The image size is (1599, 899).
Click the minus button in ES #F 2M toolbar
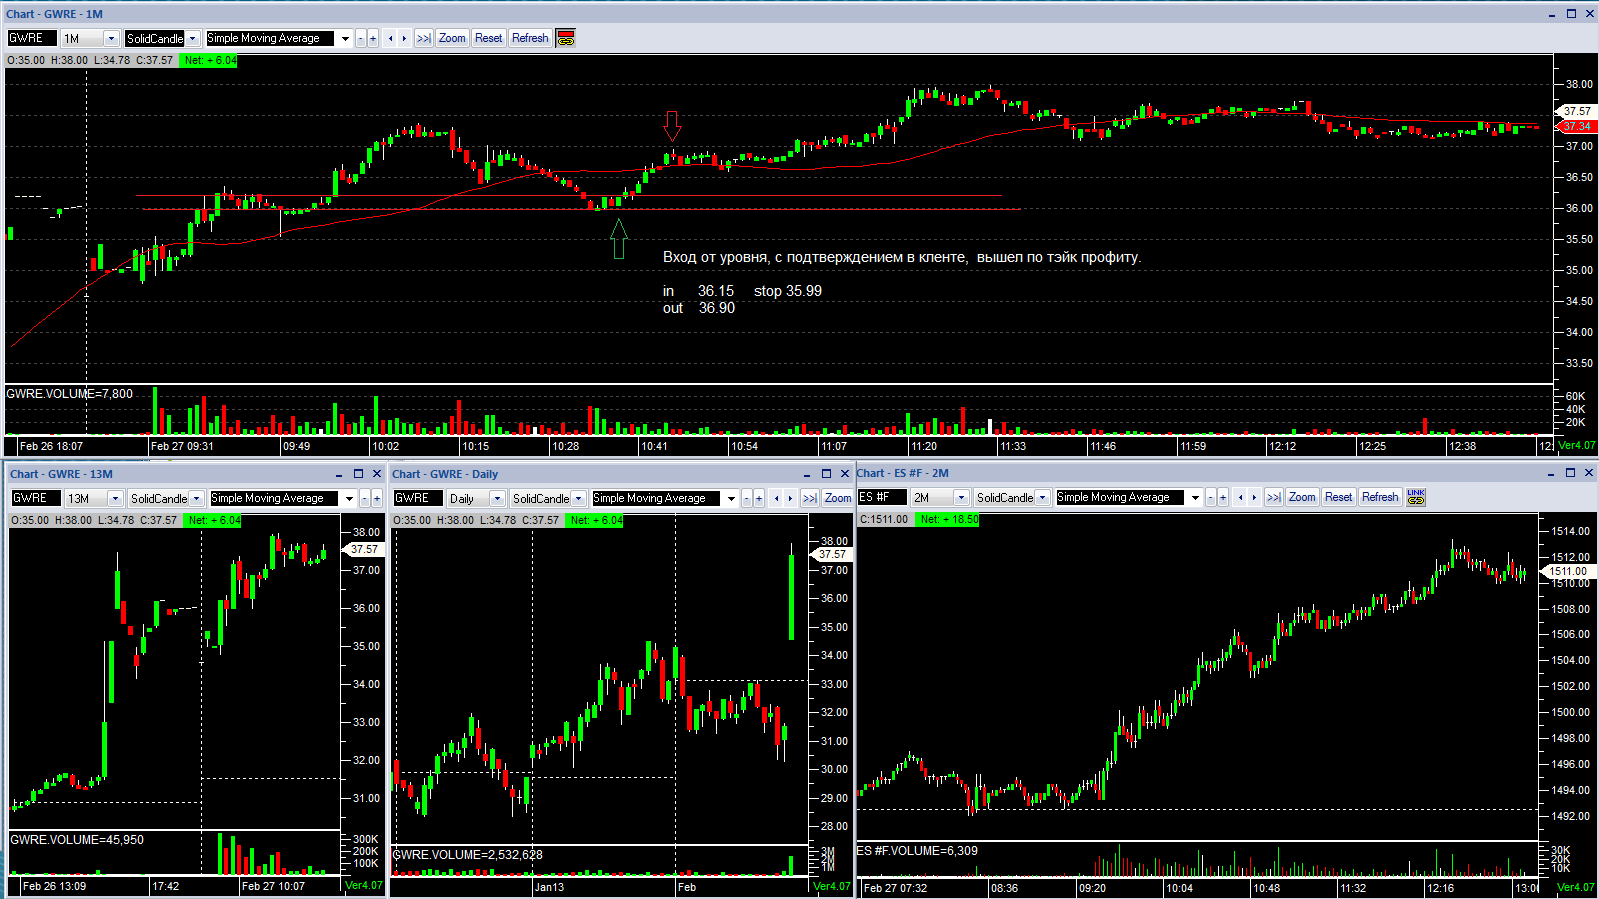[1211, 497]
